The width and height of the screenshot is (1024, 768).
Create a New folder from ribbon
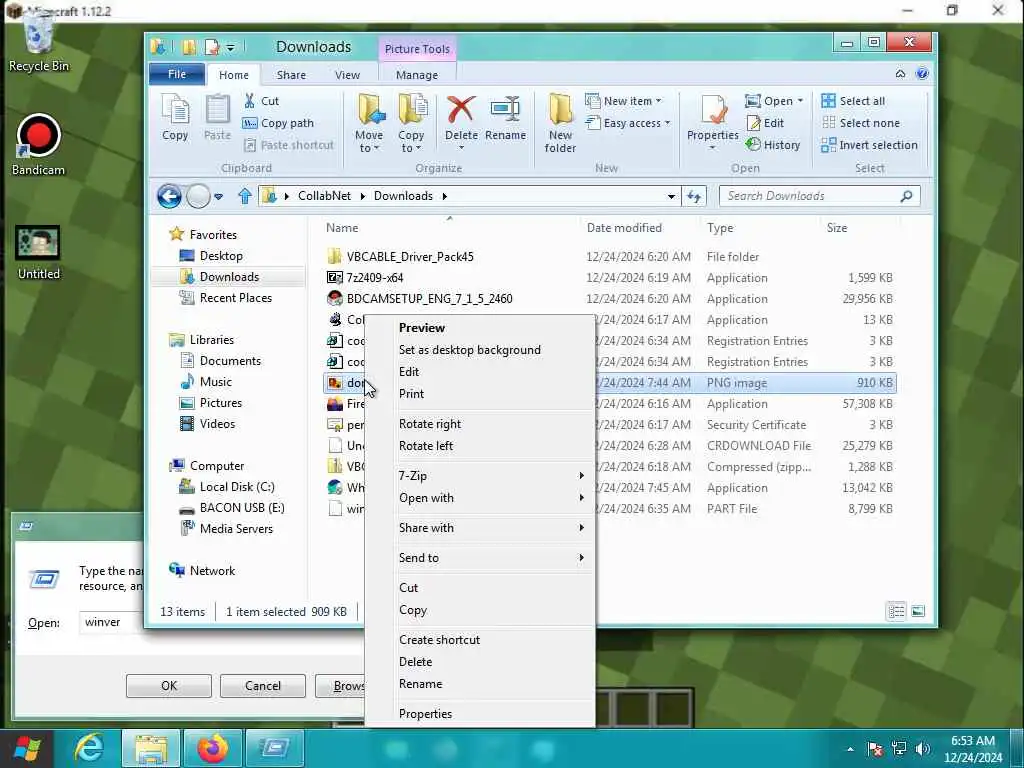[x=560, y=123]
